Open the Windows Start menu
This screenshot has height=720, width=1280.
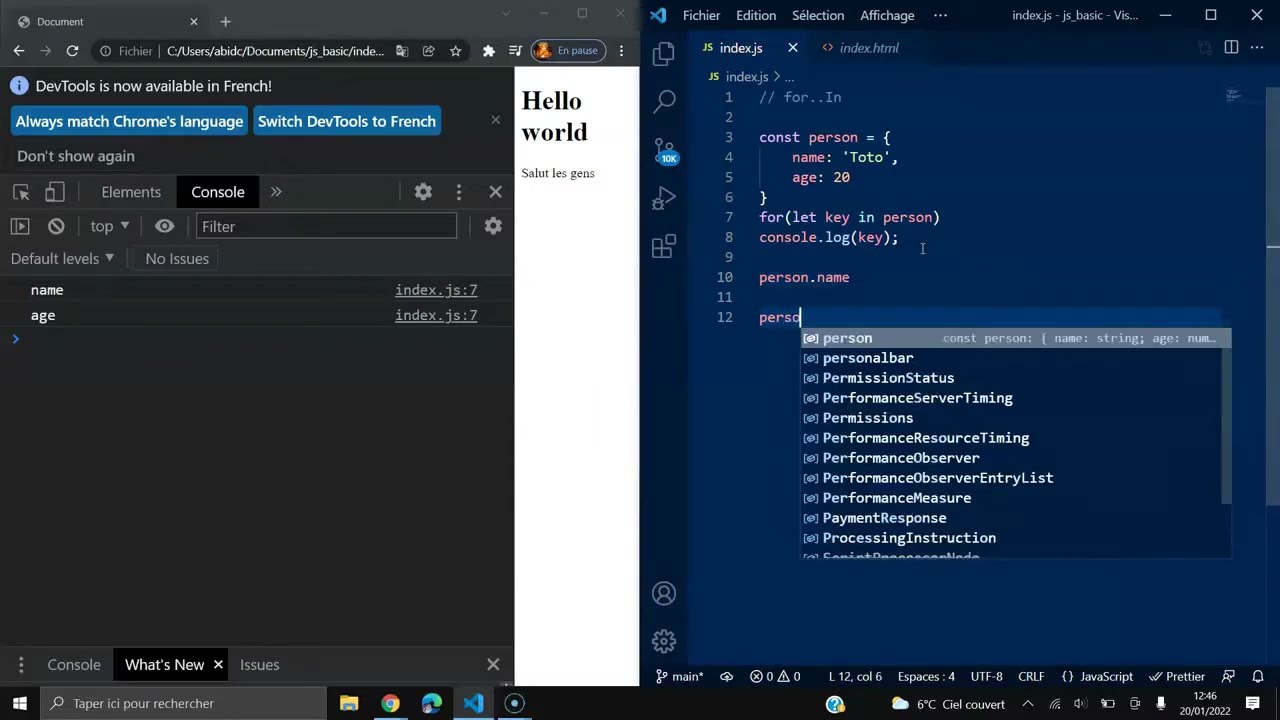[x=19, y=703]
